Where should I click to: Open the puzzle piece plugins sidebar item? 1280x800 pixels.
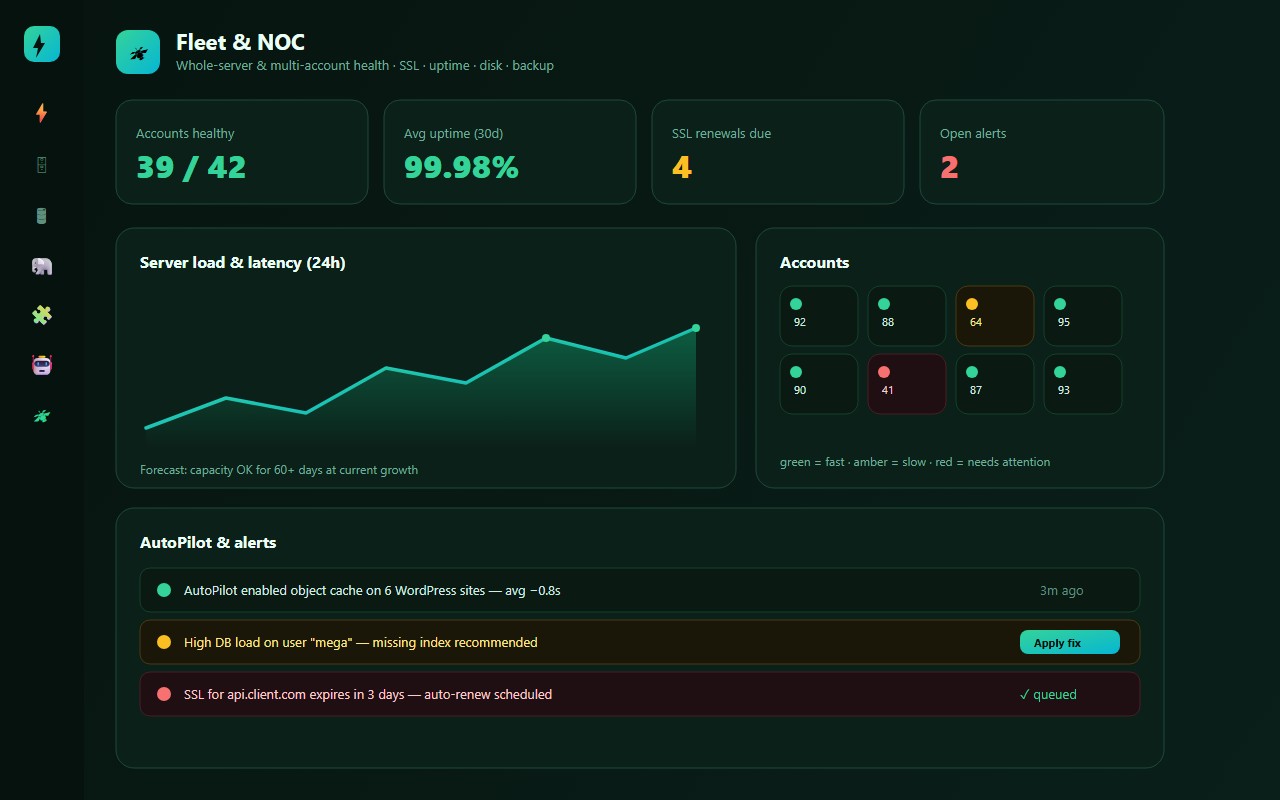(42, 315)
